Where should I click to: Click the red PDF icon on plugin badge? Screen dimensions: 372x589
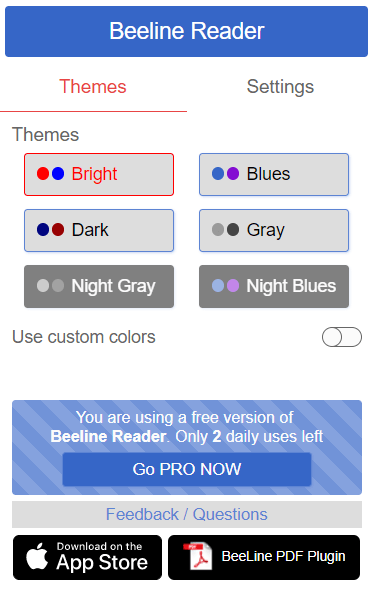point(198,556)
